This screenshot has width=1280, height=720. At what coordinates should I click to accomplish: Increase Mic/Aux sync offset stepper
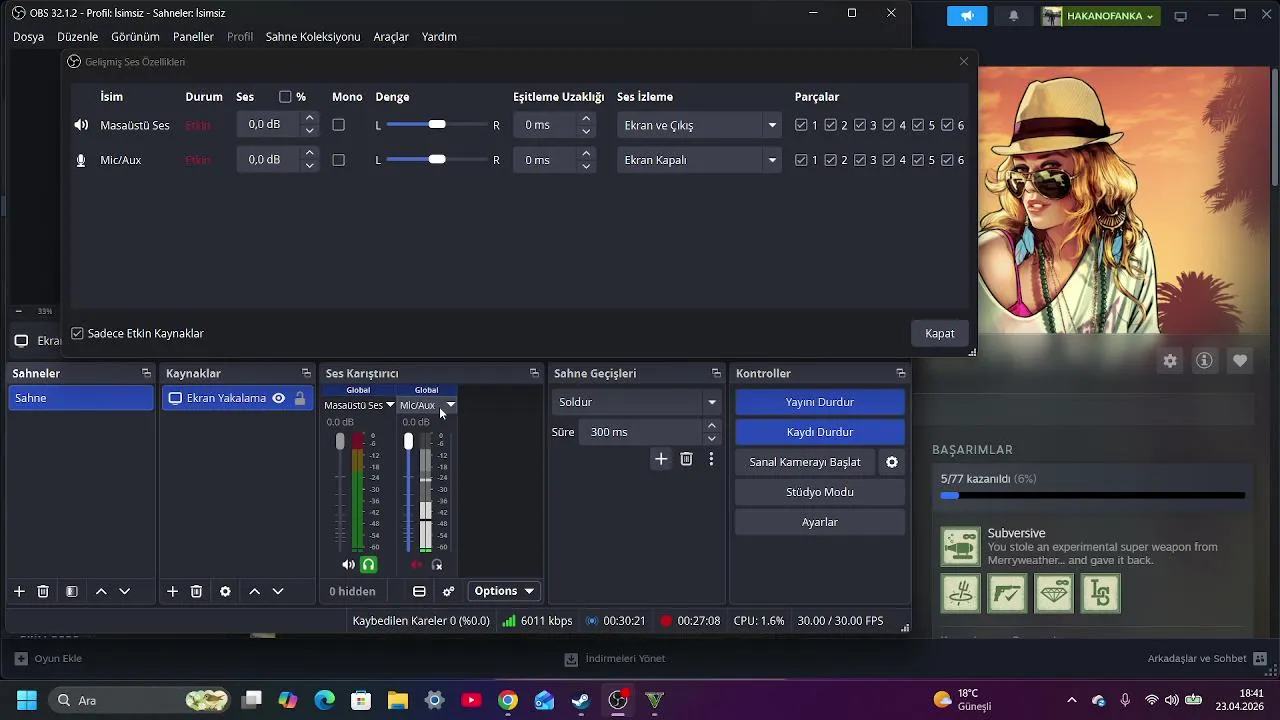[586, 153]
